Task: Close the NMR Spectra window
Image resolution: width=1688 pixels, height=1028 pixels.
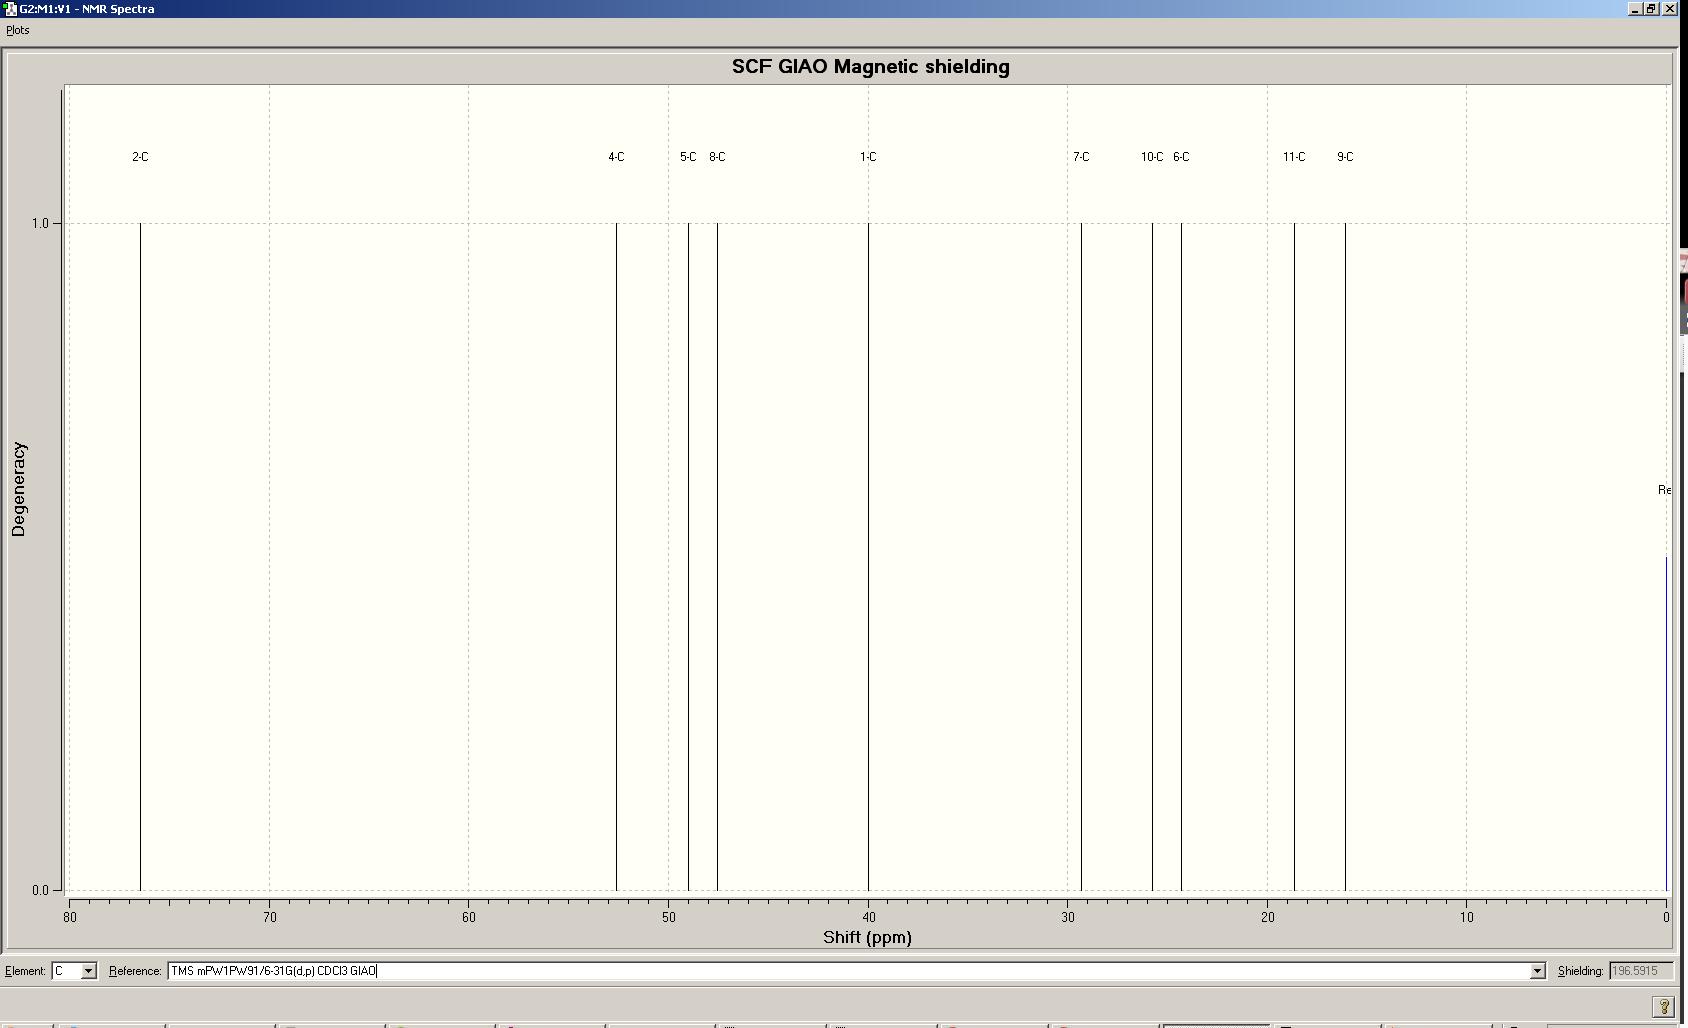Action: click(x=1669, y=9)
